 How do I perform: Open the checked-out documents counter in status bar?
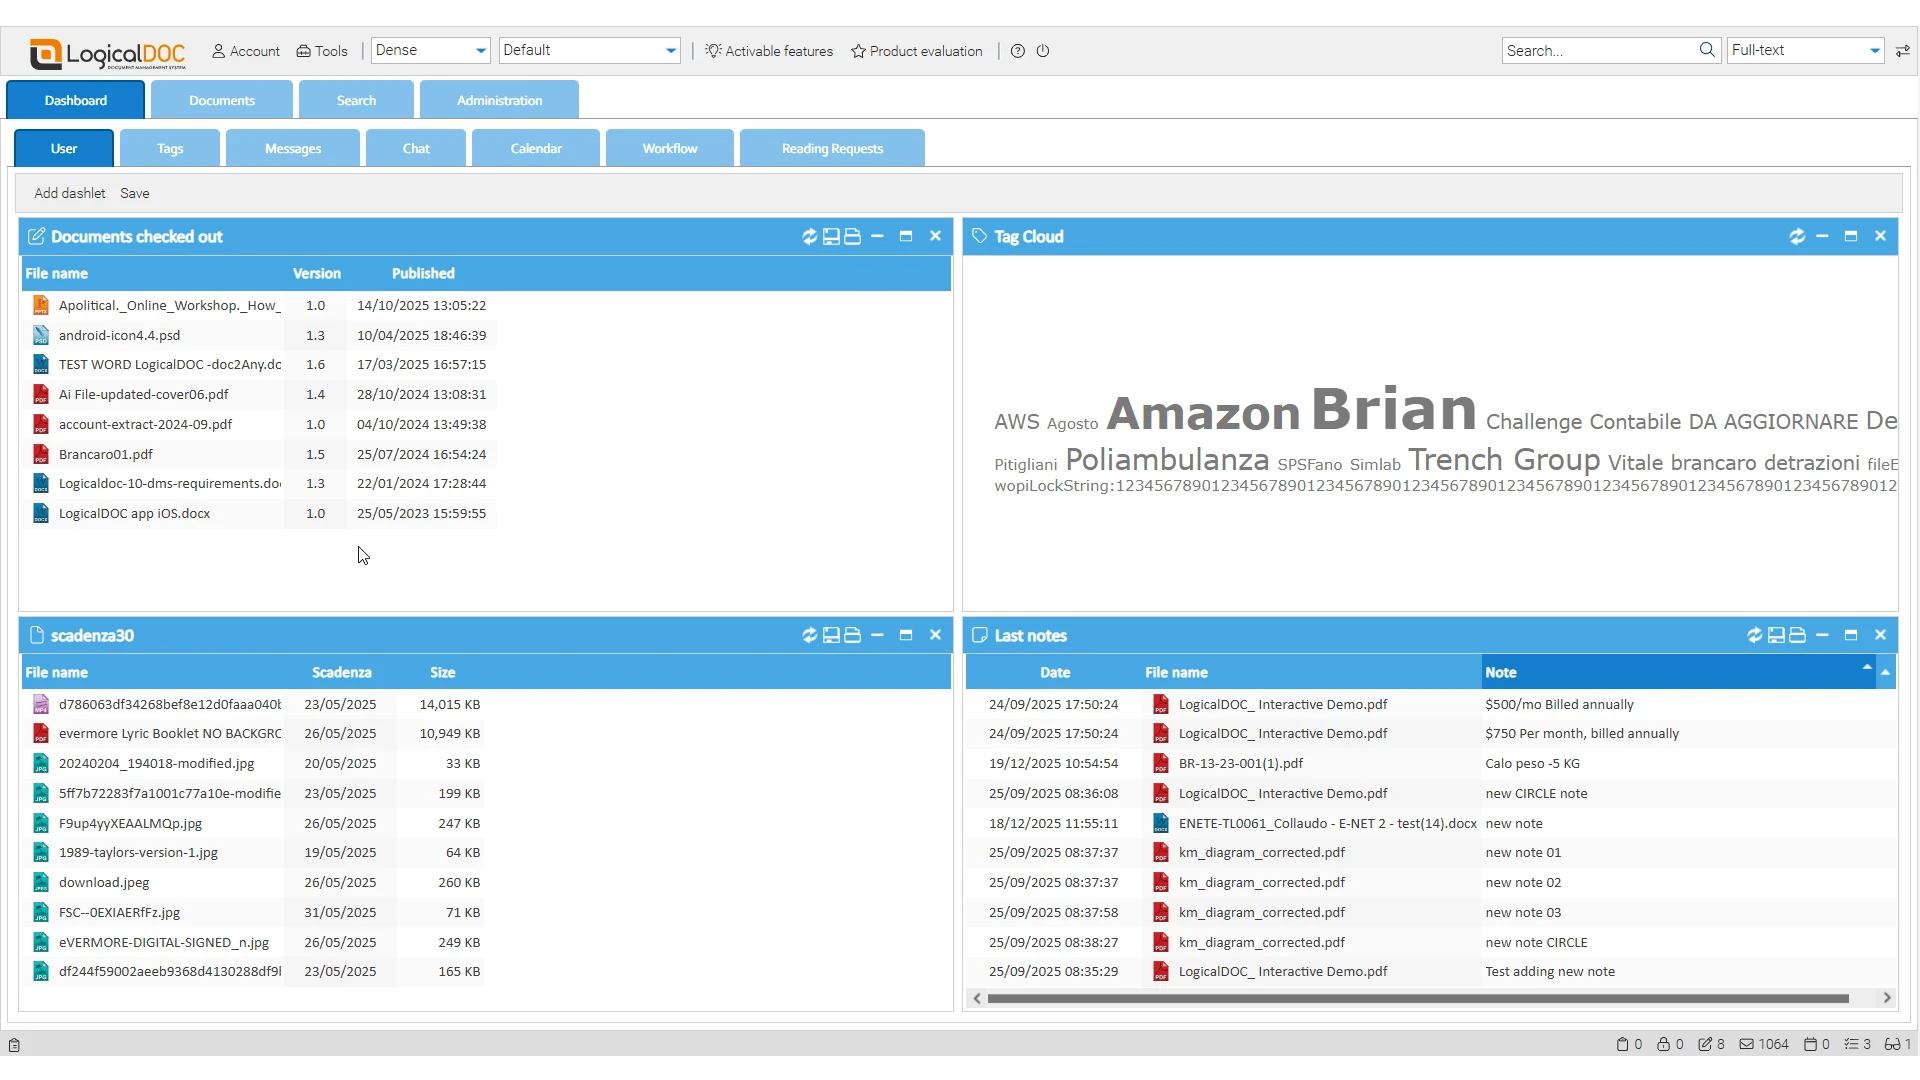[1711, 1045]
